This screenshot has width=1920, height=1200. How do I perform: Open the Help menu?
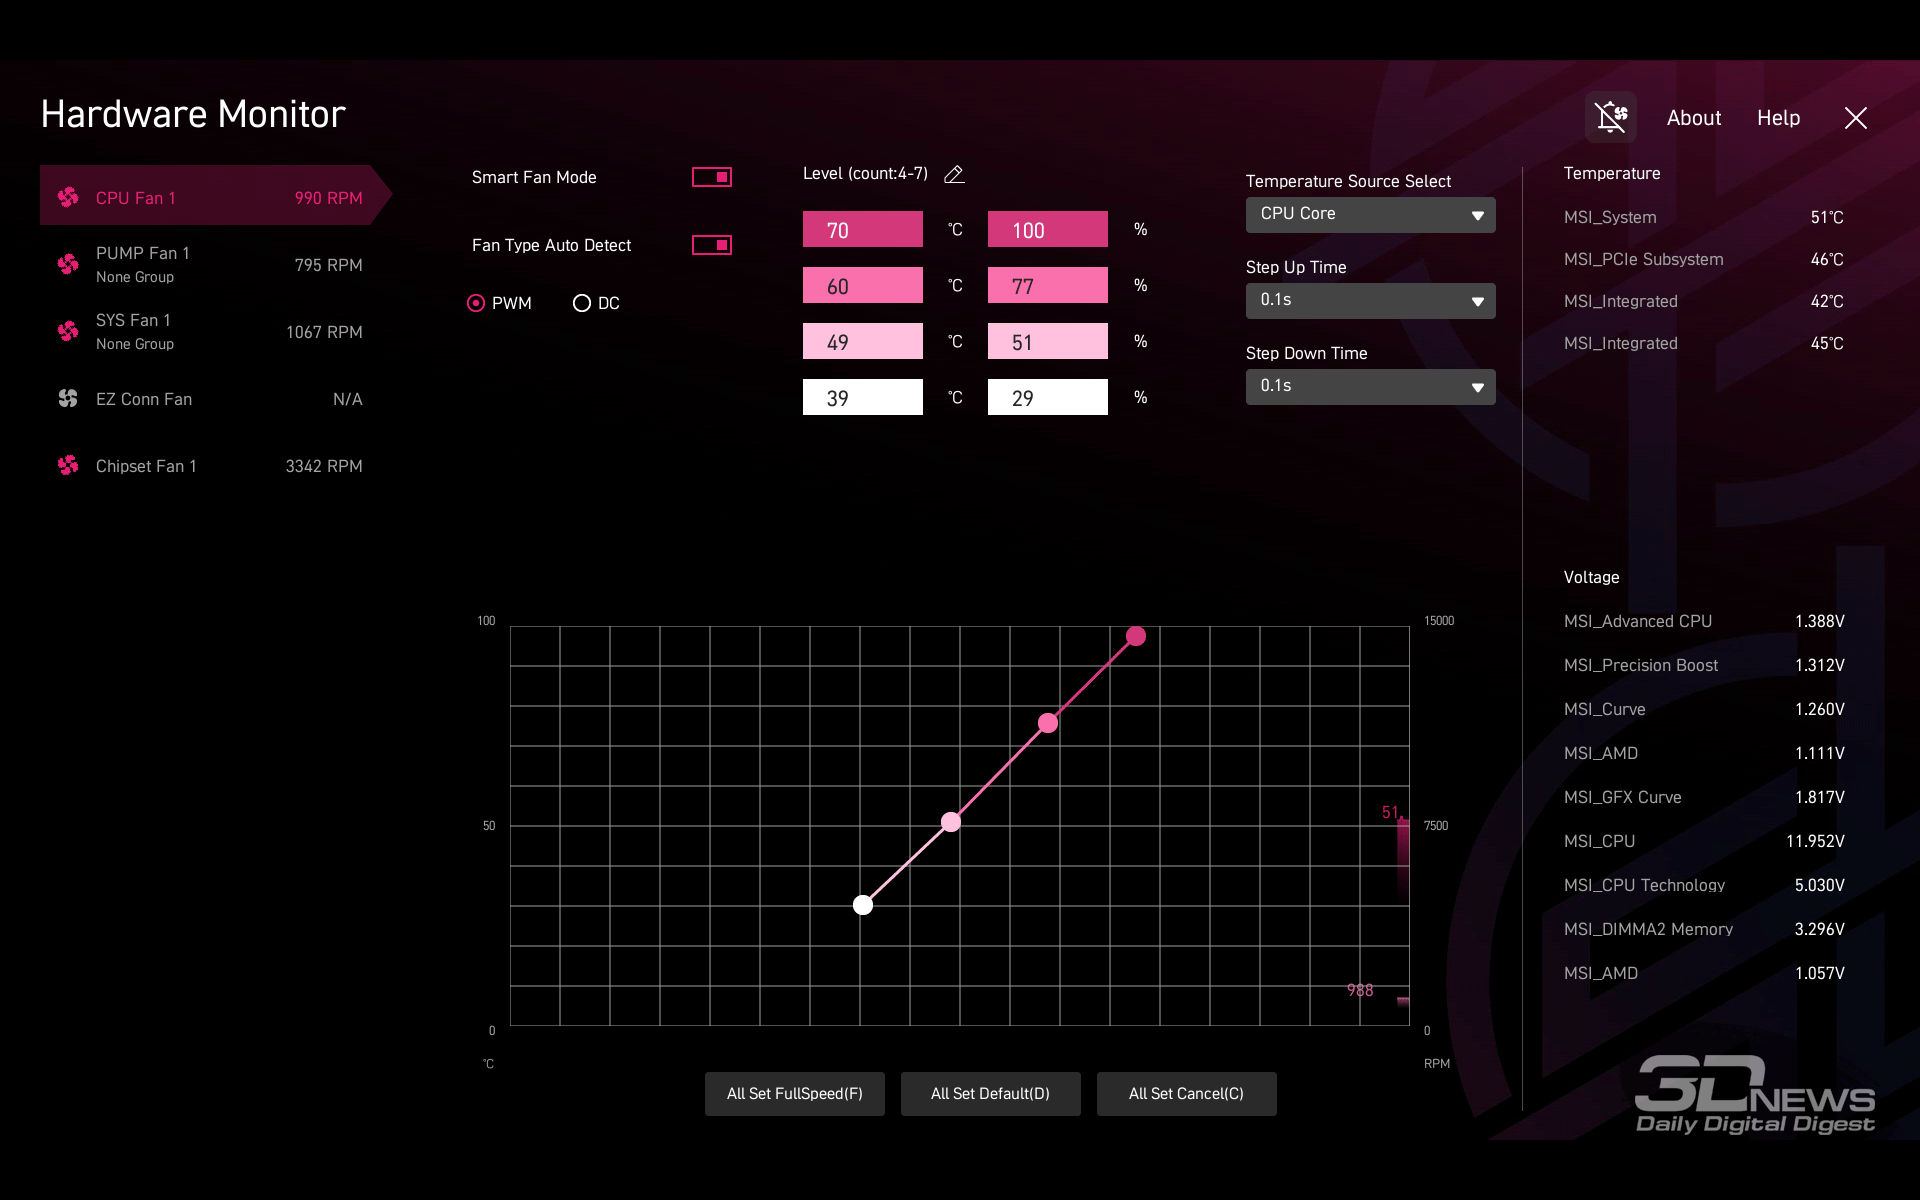click(x=1778, y=118)
